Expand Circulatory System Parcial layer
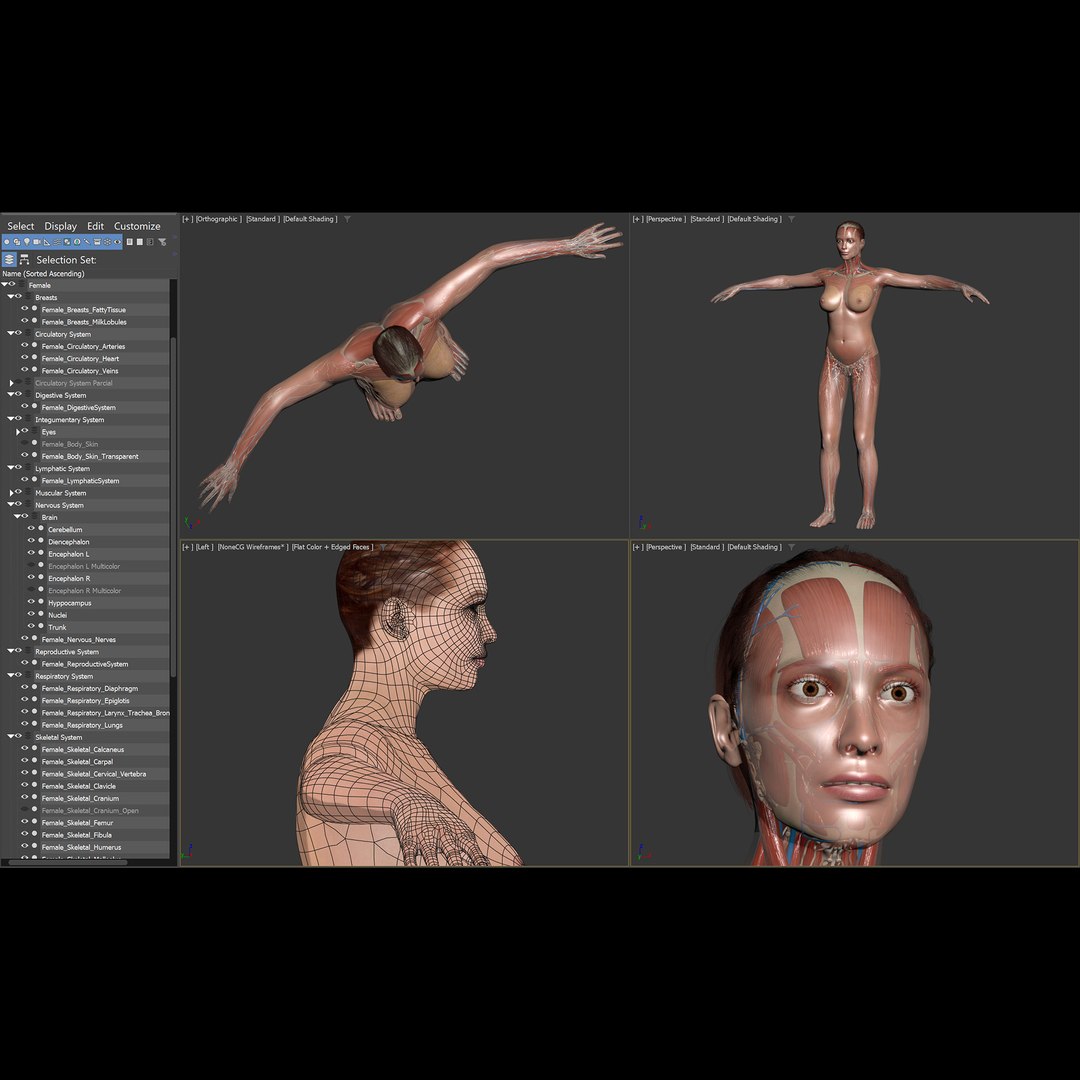 [x=11, y=383]
